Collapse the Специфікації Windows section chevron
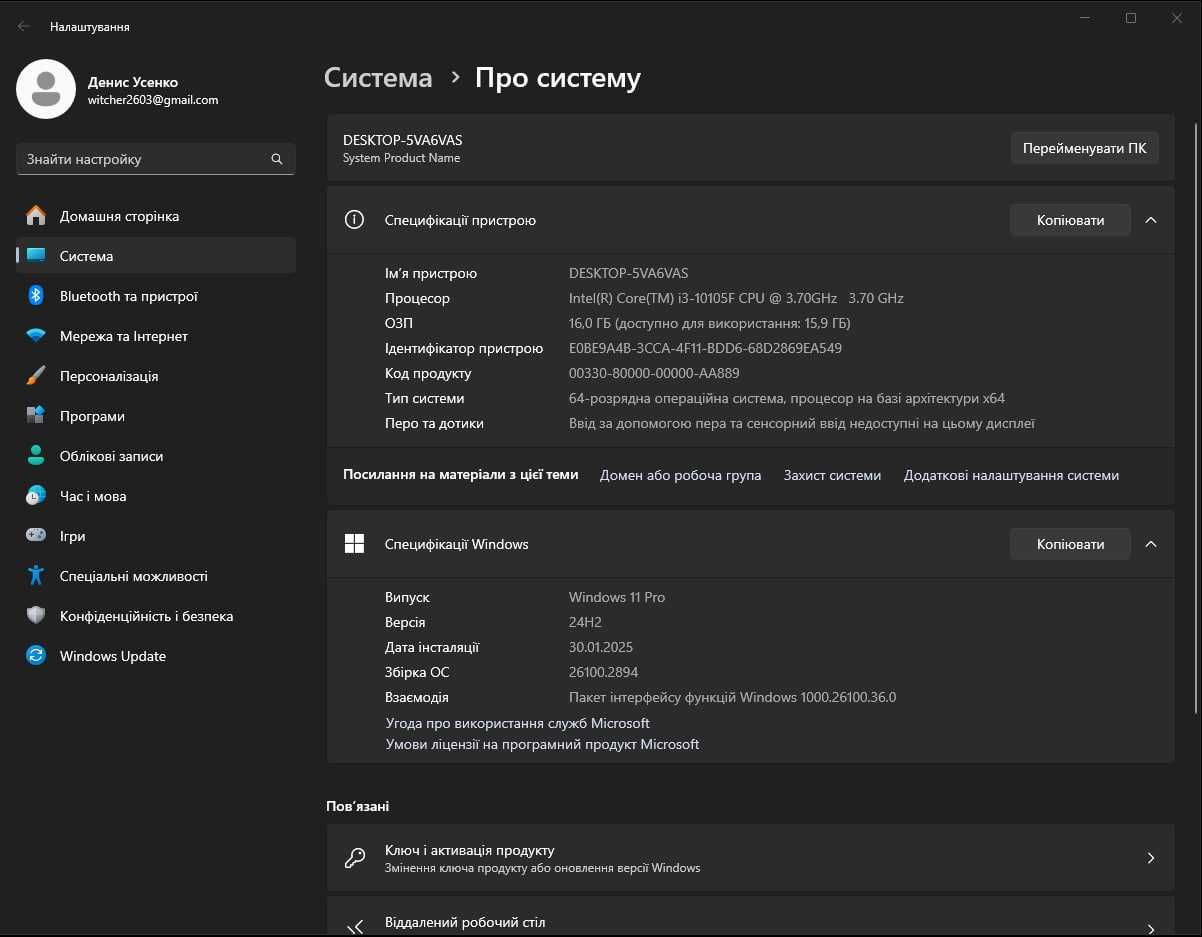This screenshot has height=937, width=1202. click(x=1151, y=544)
